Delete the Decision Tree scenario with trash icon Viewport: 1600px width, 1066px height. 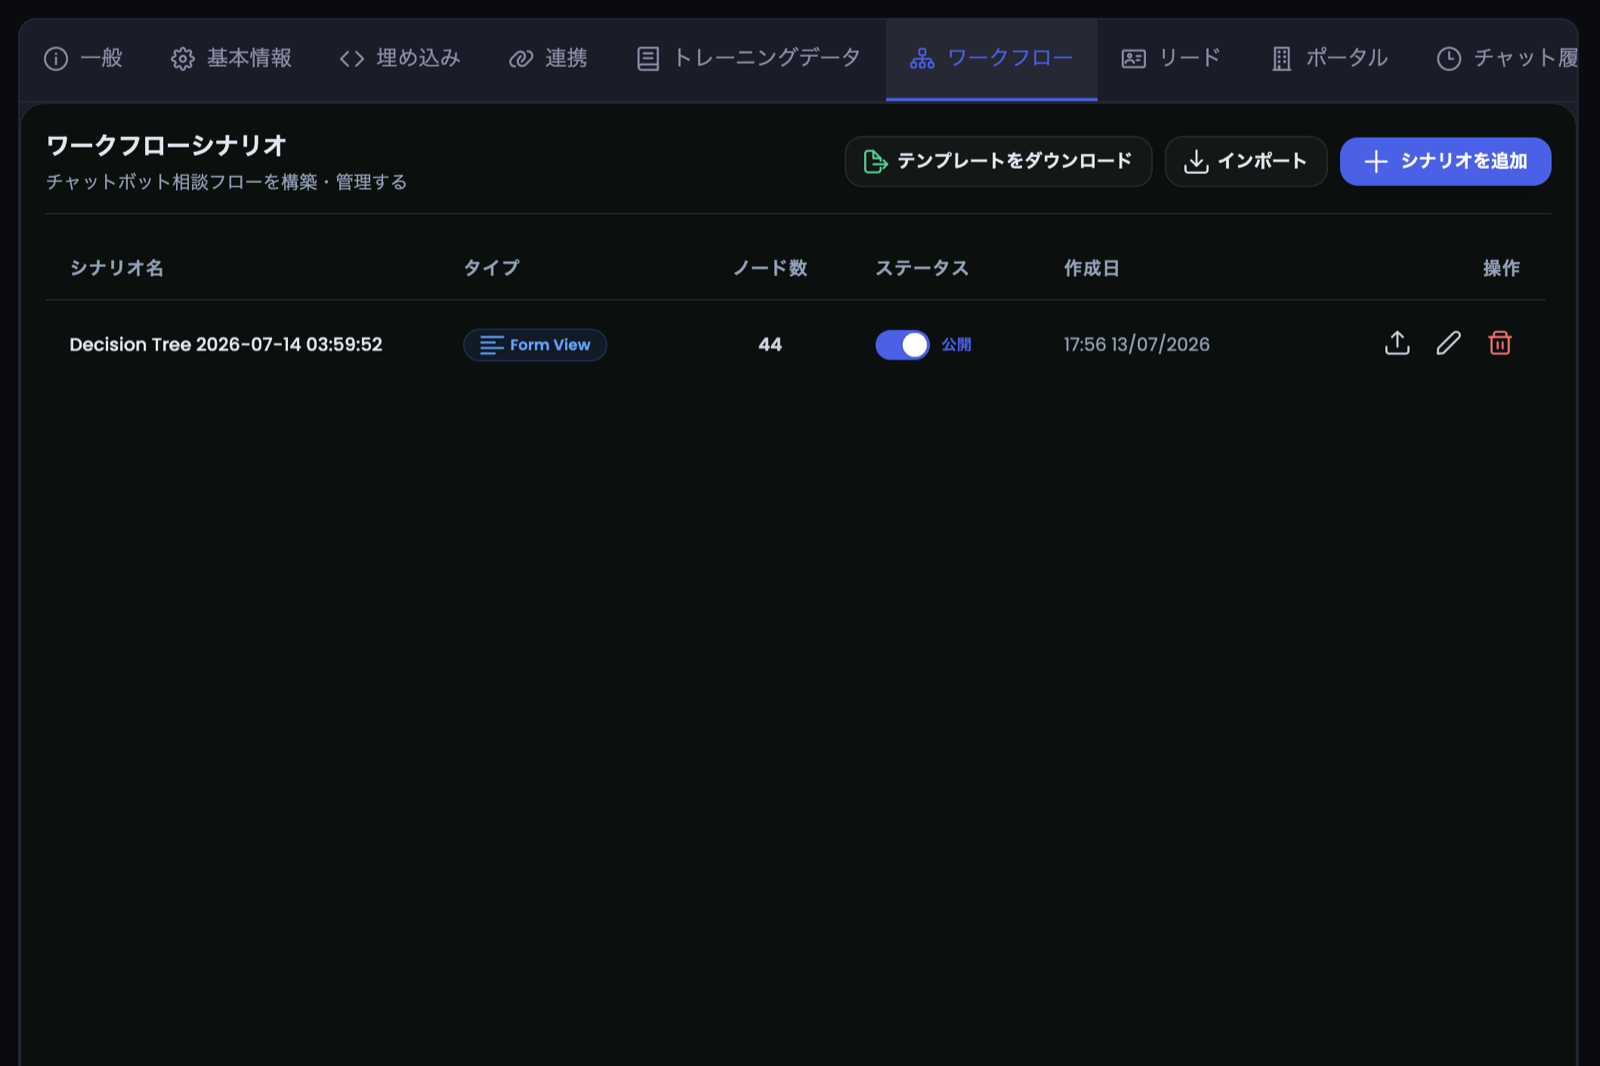1500,343
